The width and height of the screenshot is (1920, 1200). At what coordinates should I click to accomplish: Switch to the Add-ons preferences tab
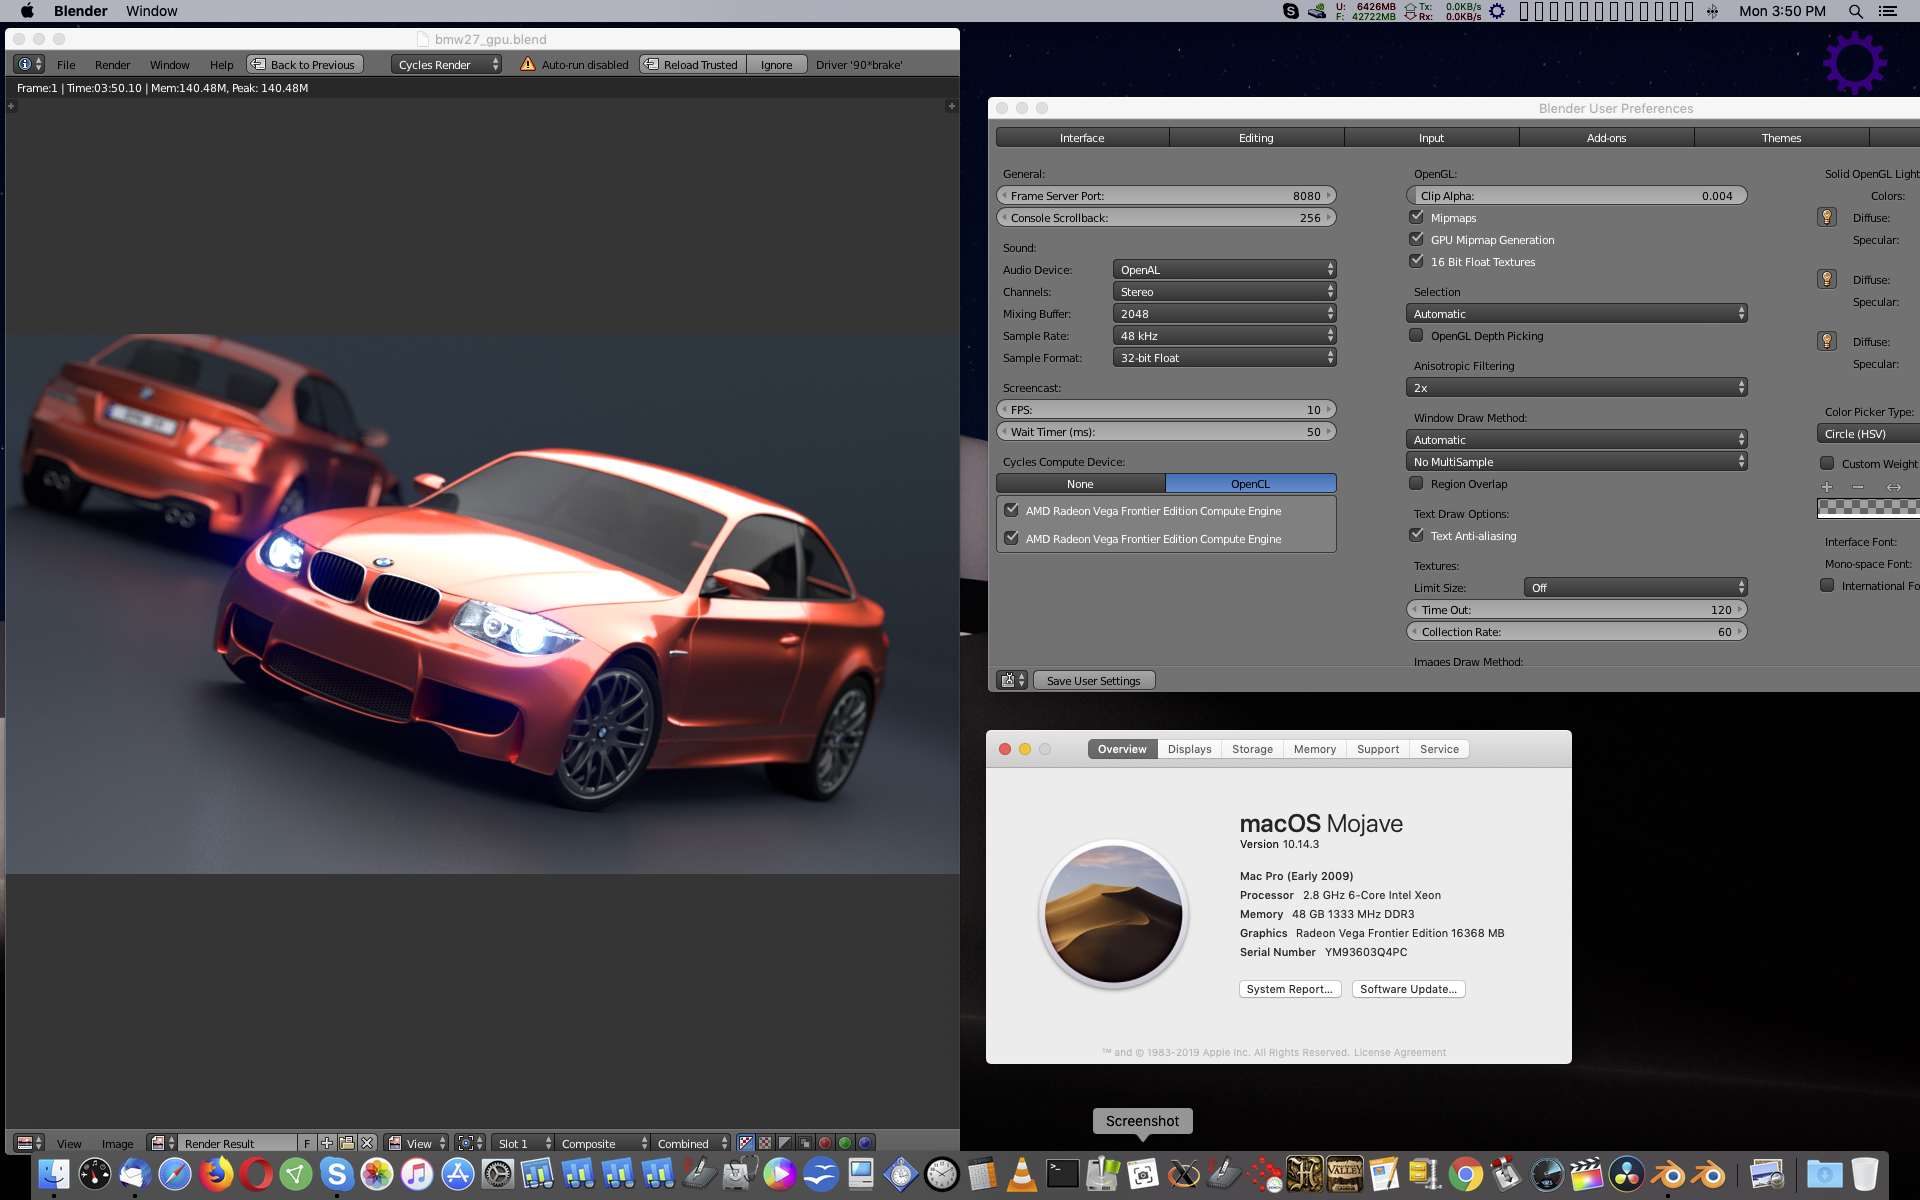pyautogui.click(x=1606, y=138)
